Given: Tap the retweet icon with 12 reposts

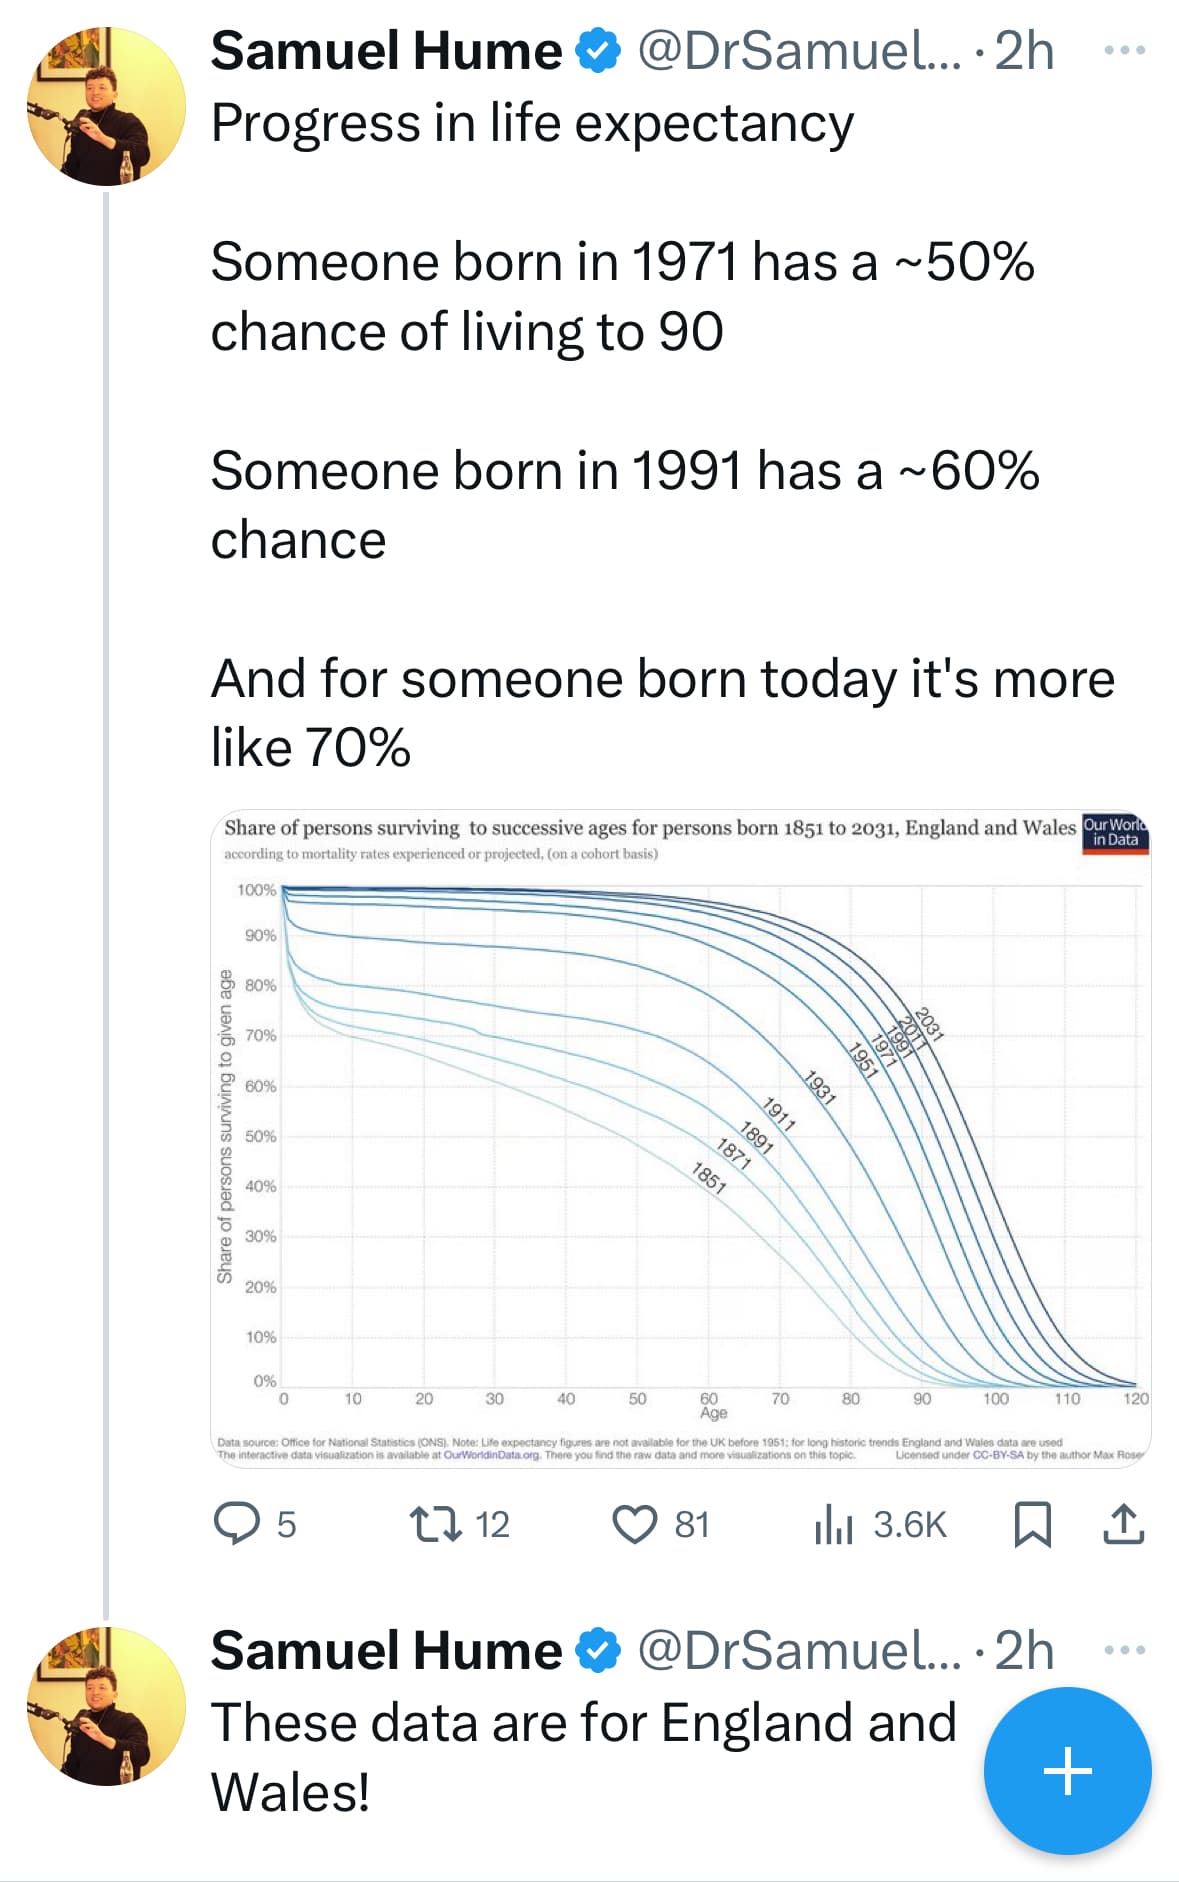Looking at the screenshot, I should [435, 1524].
